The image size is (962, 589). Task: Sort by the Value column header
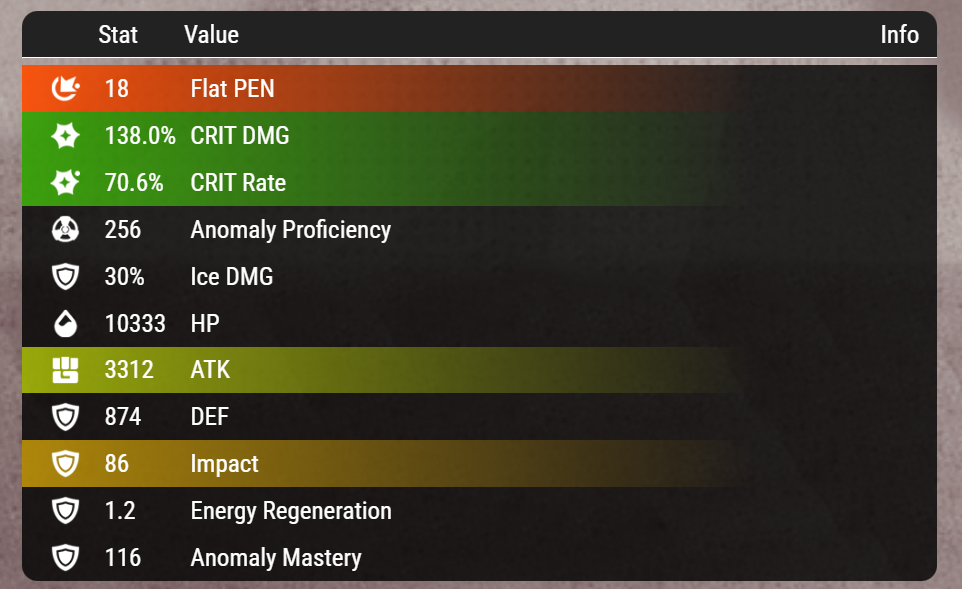[x=212, y=34]
